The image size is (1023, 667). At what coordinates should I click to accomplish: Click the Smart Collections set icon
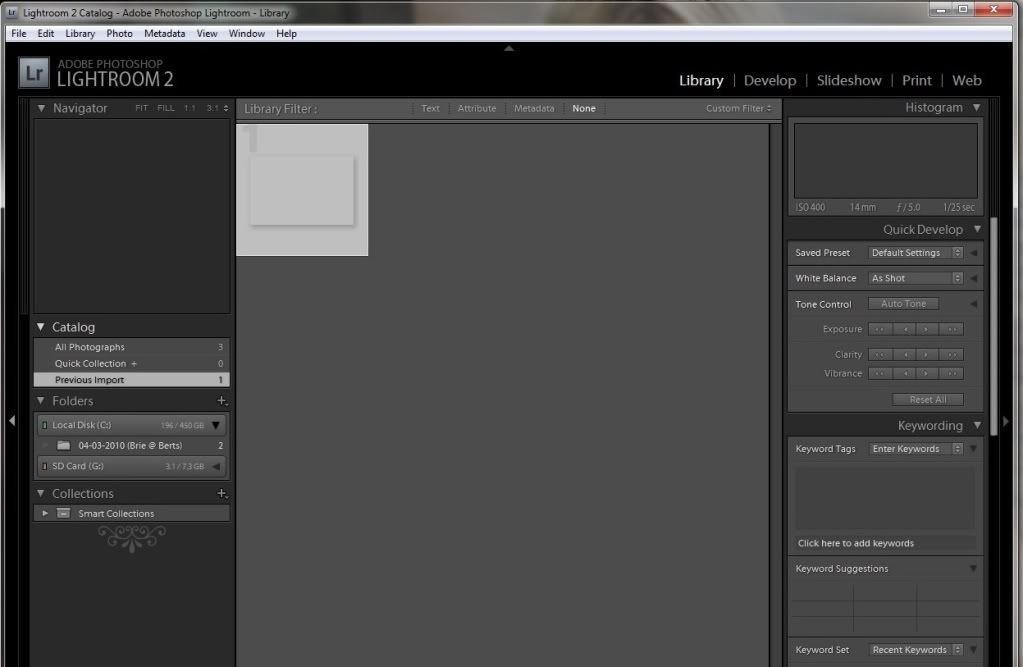63,513
